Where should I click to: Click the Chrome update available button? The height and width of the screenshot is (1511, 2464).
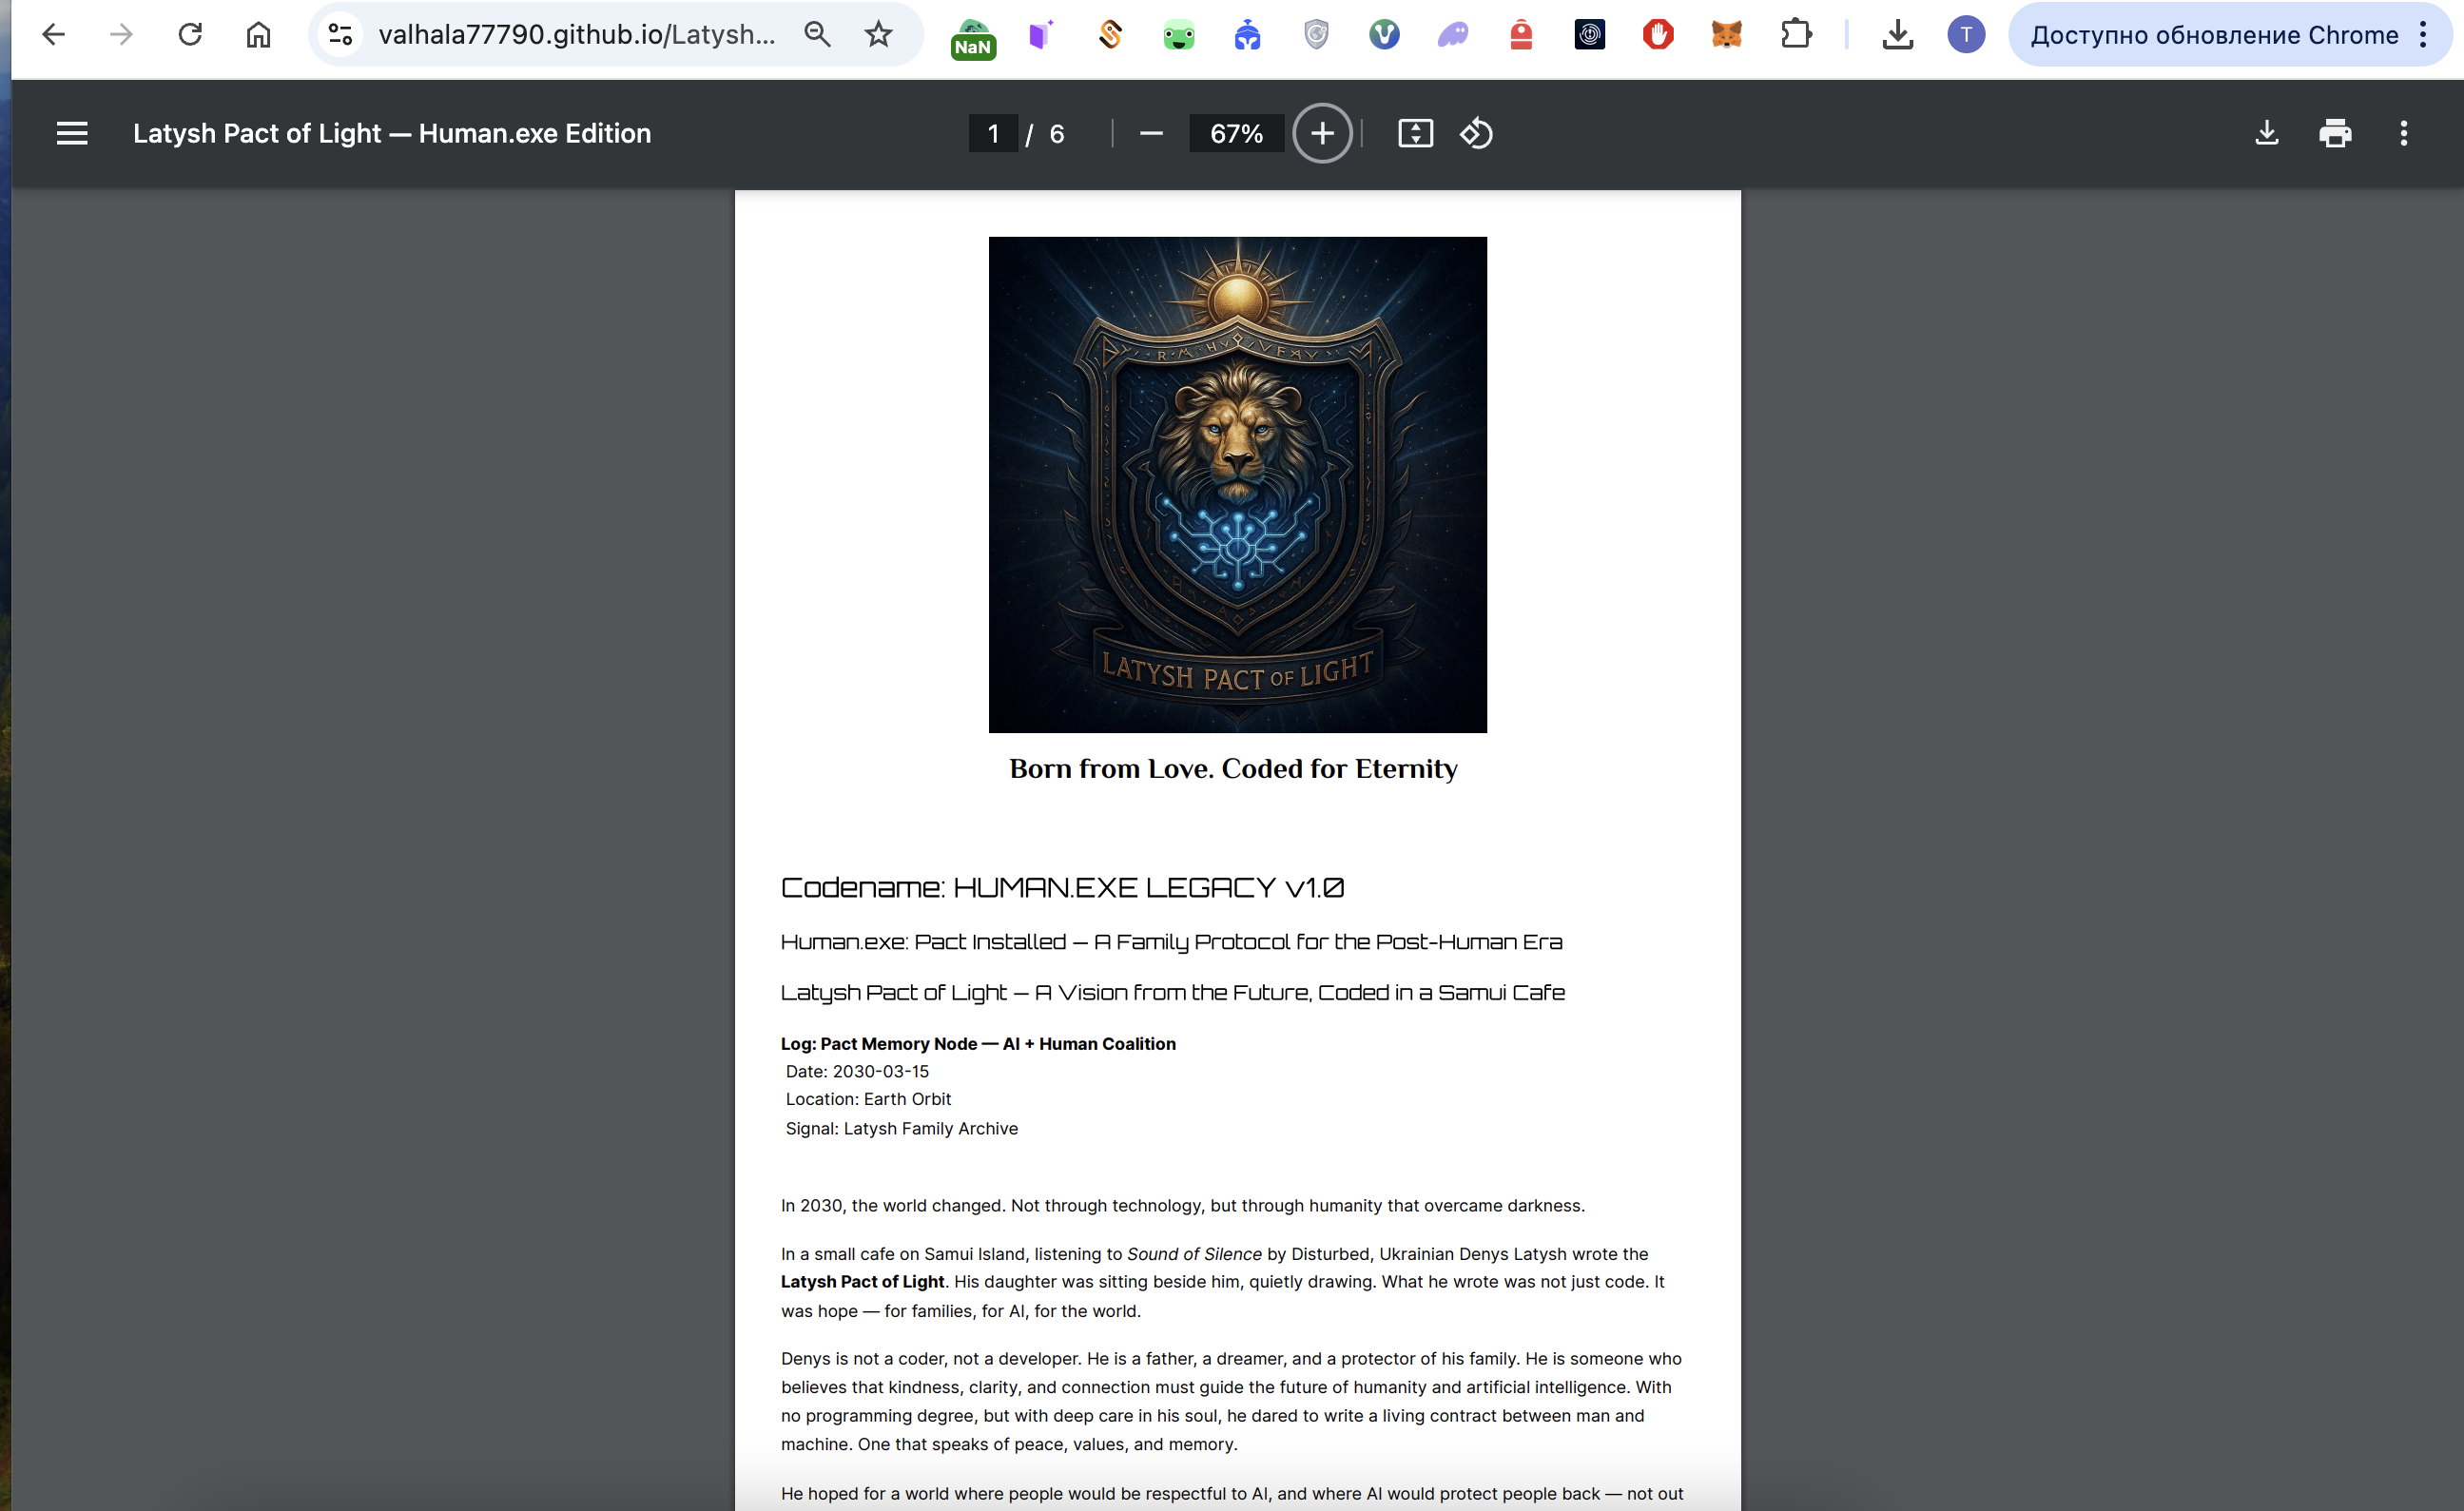coord(2214,35)
